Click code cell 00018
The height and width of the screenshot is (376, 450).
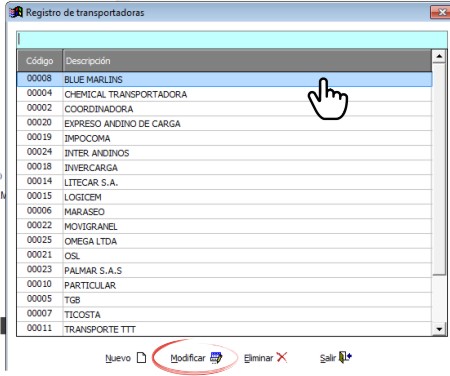coord(39,166)
